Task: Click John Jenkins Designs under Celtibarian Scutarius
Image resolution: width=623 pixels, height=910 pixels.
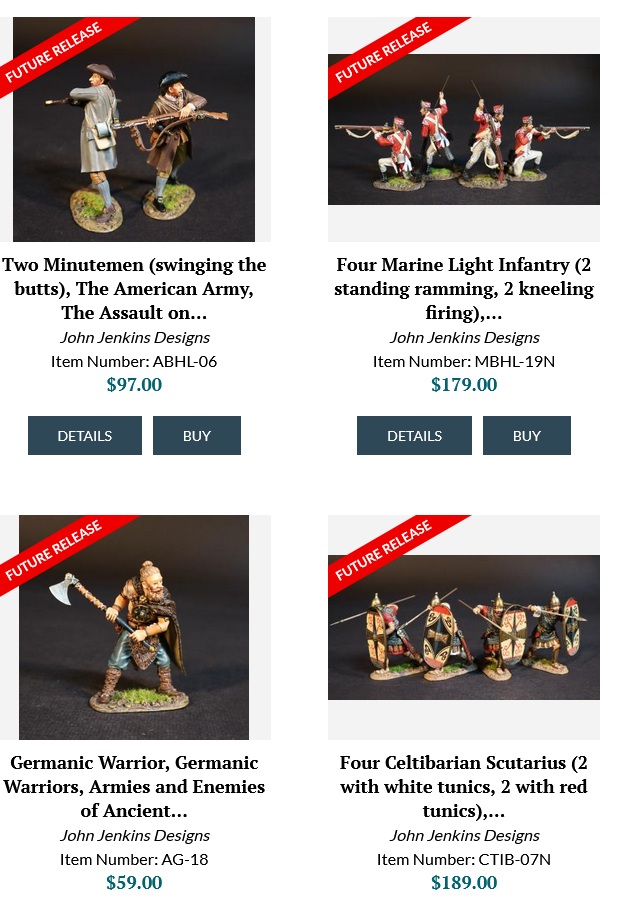Action: click(x=464, y=835)
